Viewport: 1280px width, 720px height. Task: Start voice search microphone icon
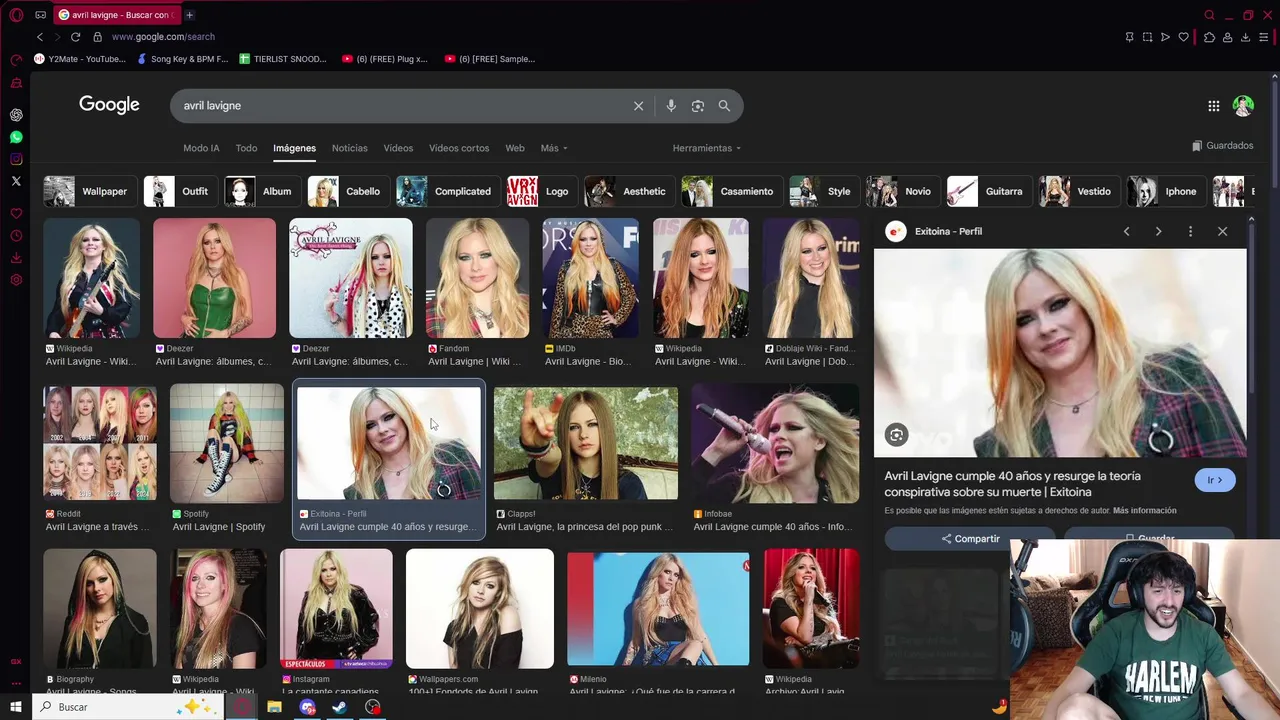coord(671,106)
